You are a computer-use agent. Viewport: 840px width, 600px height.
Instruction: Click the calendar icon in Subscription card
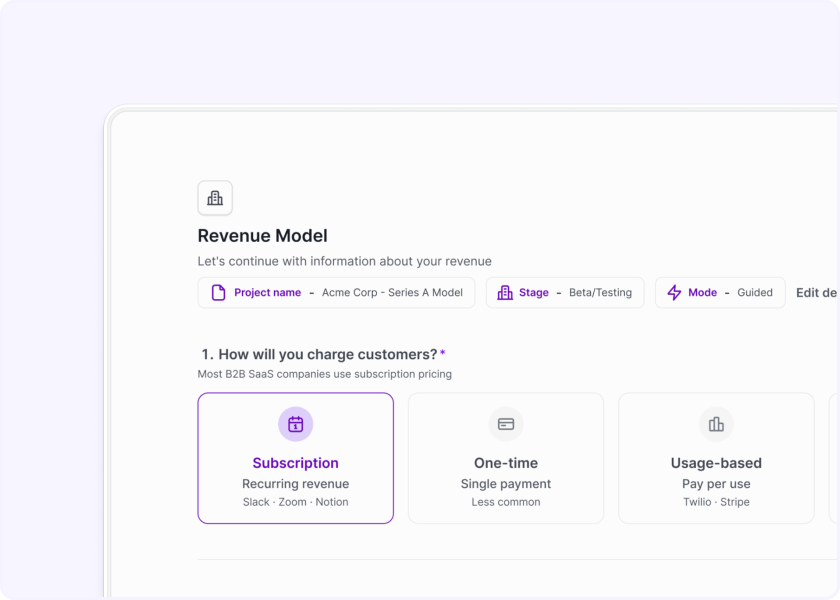click(296, 424)
